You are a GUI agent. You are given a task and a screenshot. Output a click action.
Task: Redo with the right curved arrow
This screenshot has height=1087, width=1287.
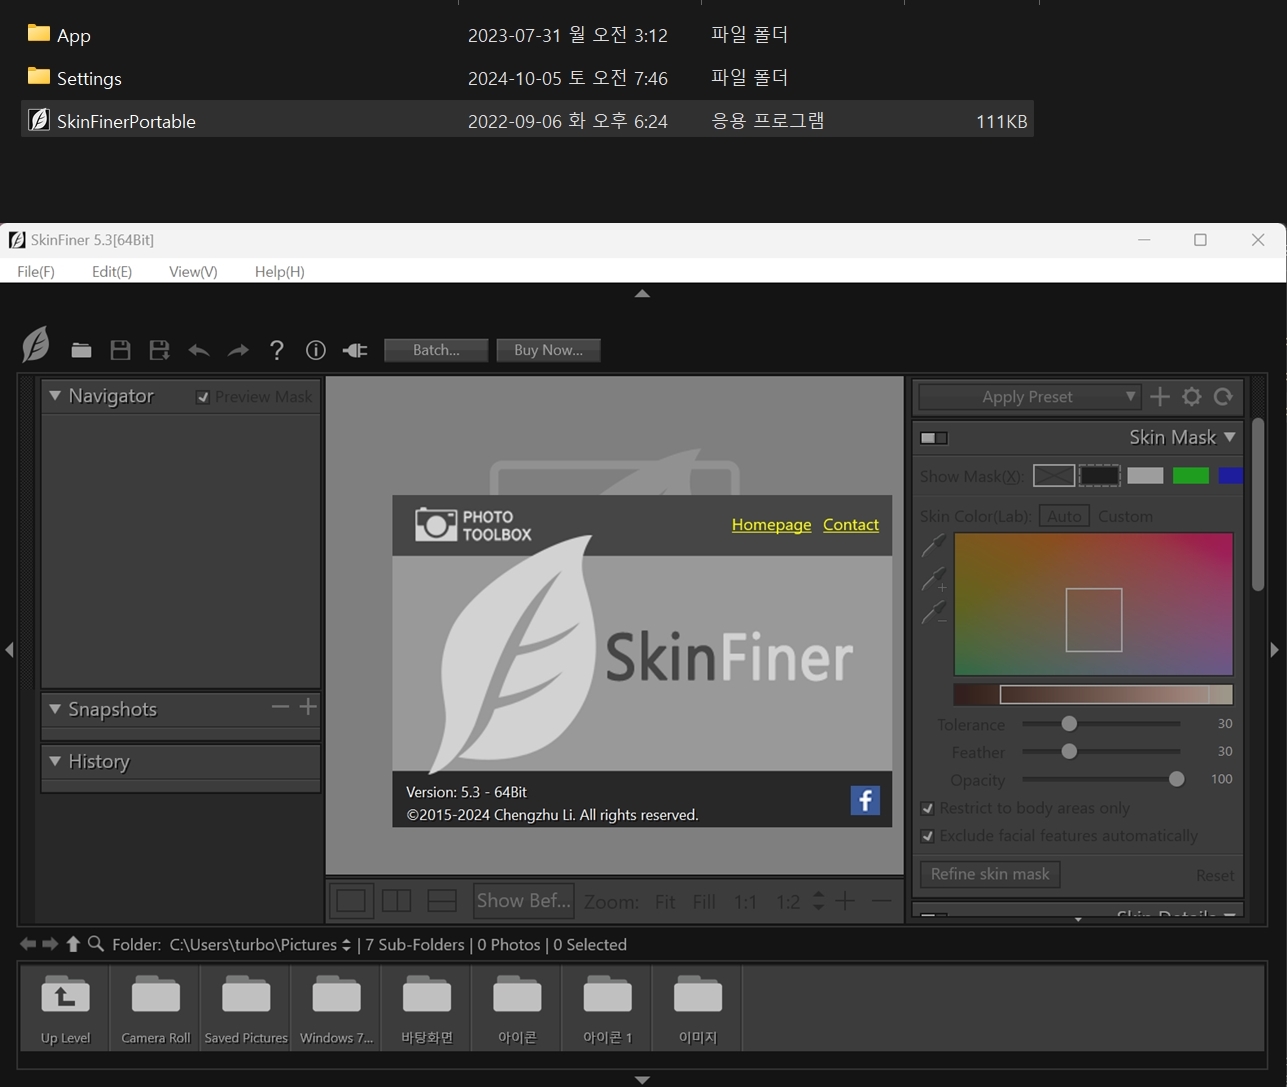[x=238, y=350]
